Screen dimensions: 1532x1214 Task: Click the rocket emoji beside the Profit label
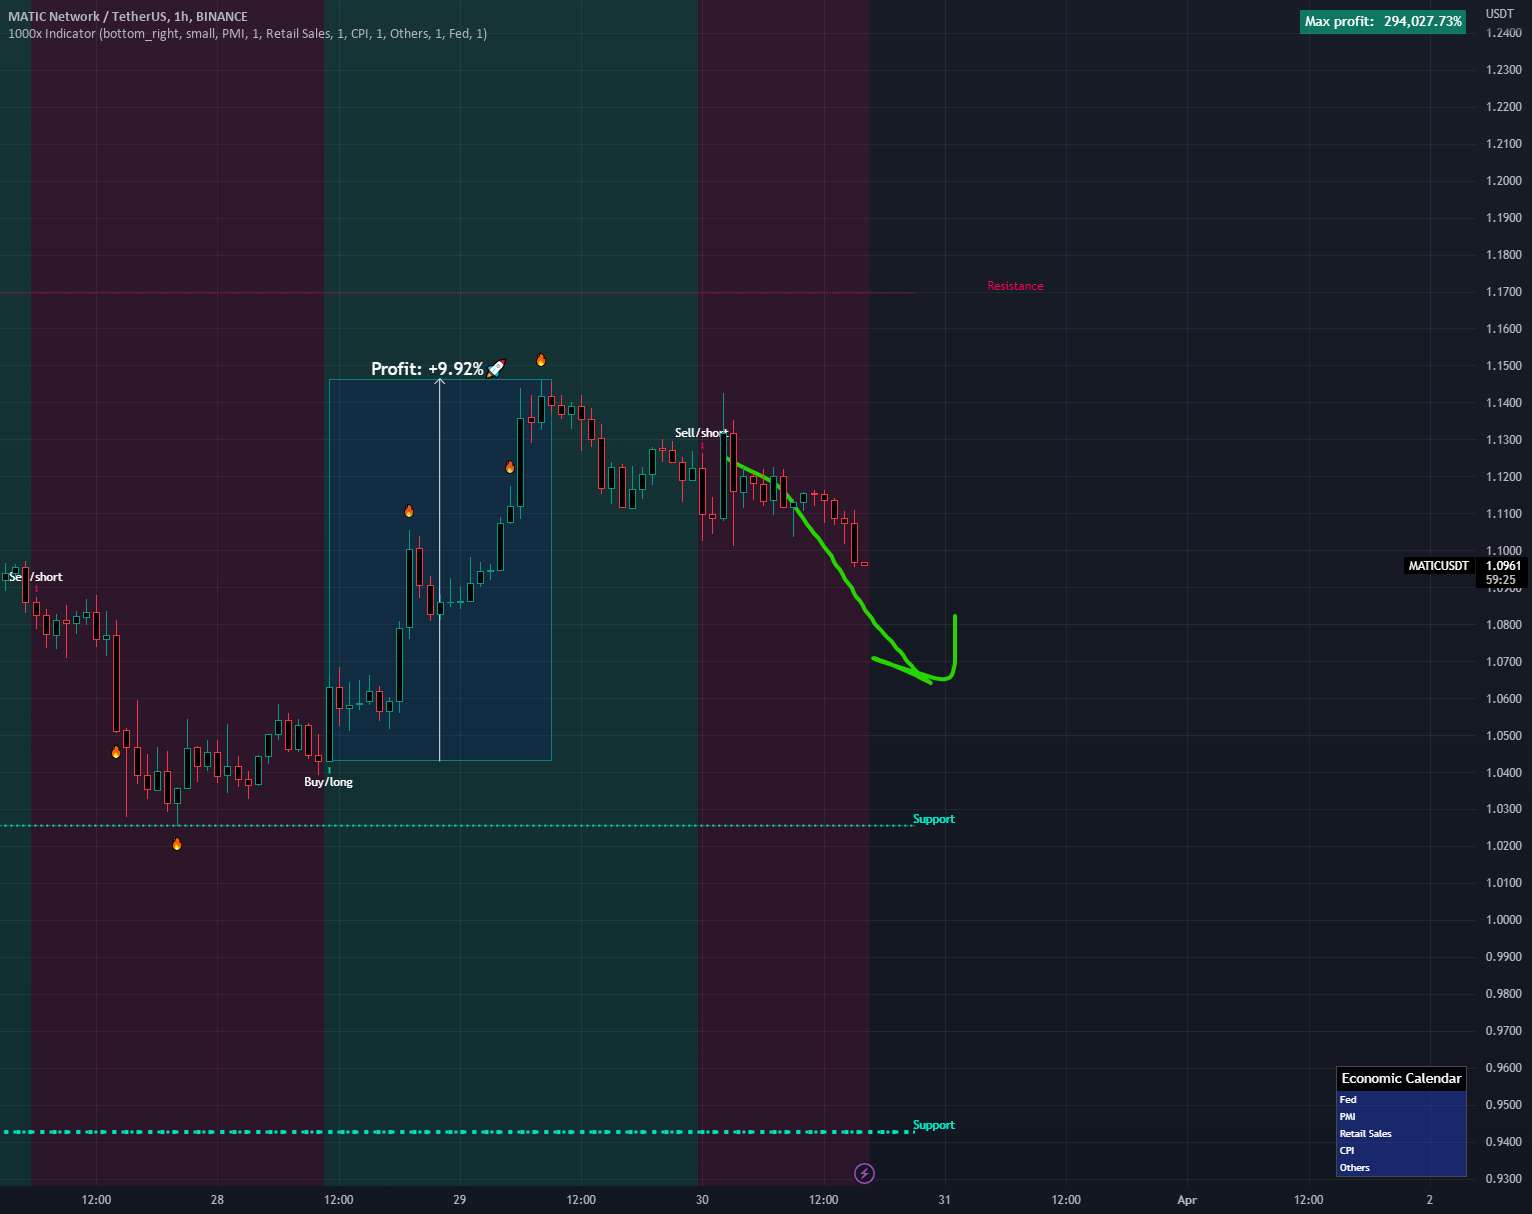496,368
